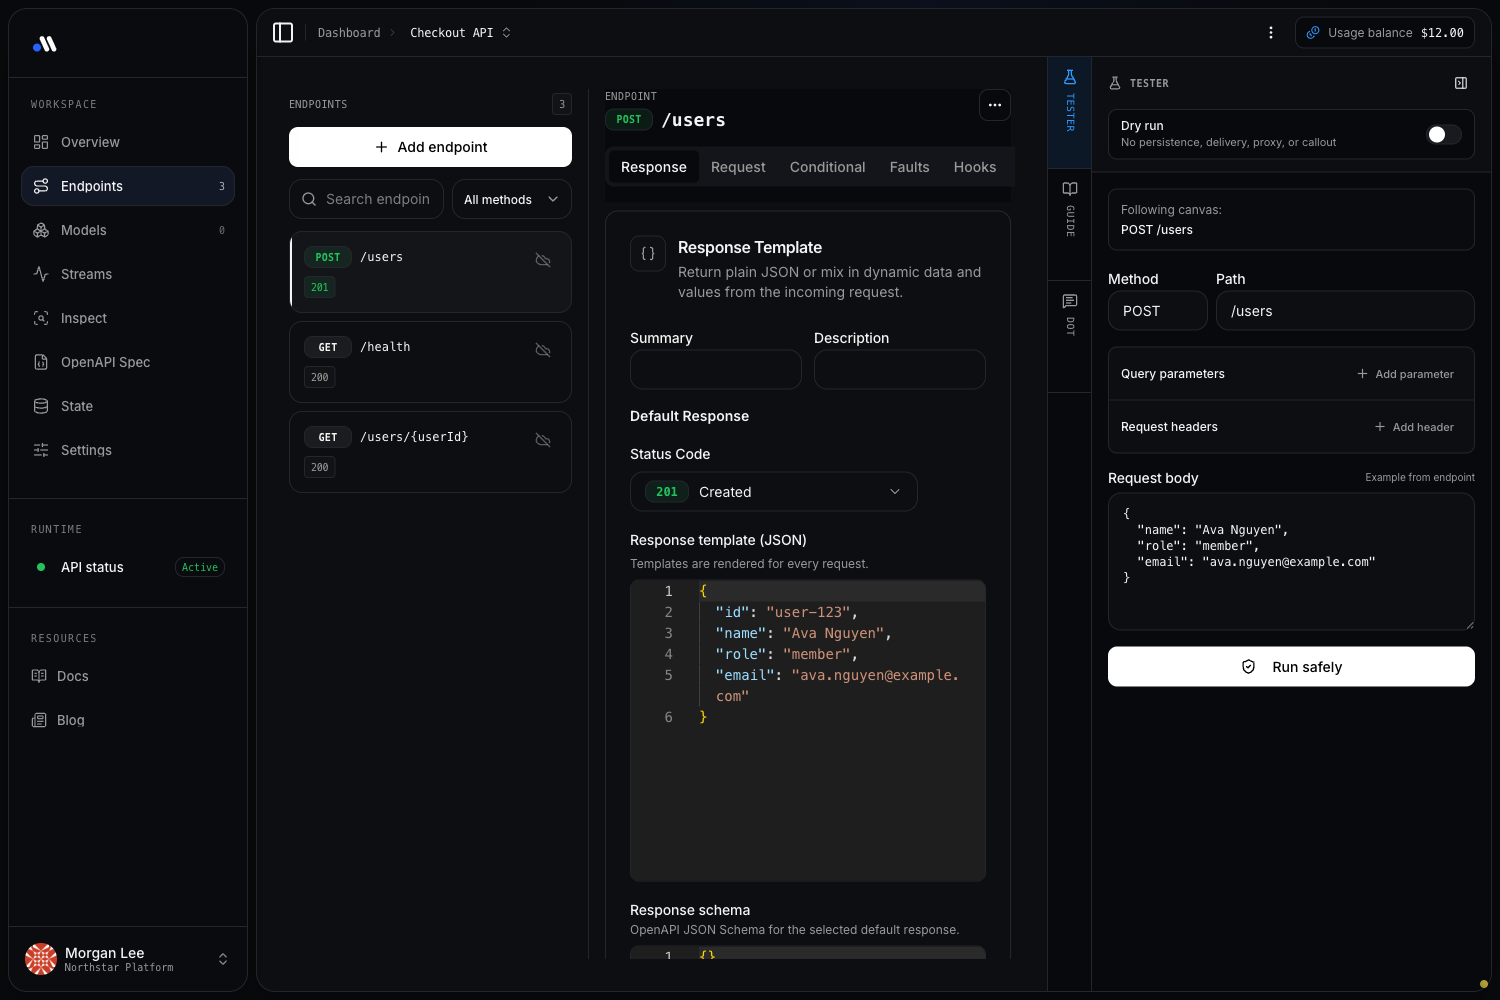Select Inspect in the sidebar
1500x1000 pixels.
128,318
